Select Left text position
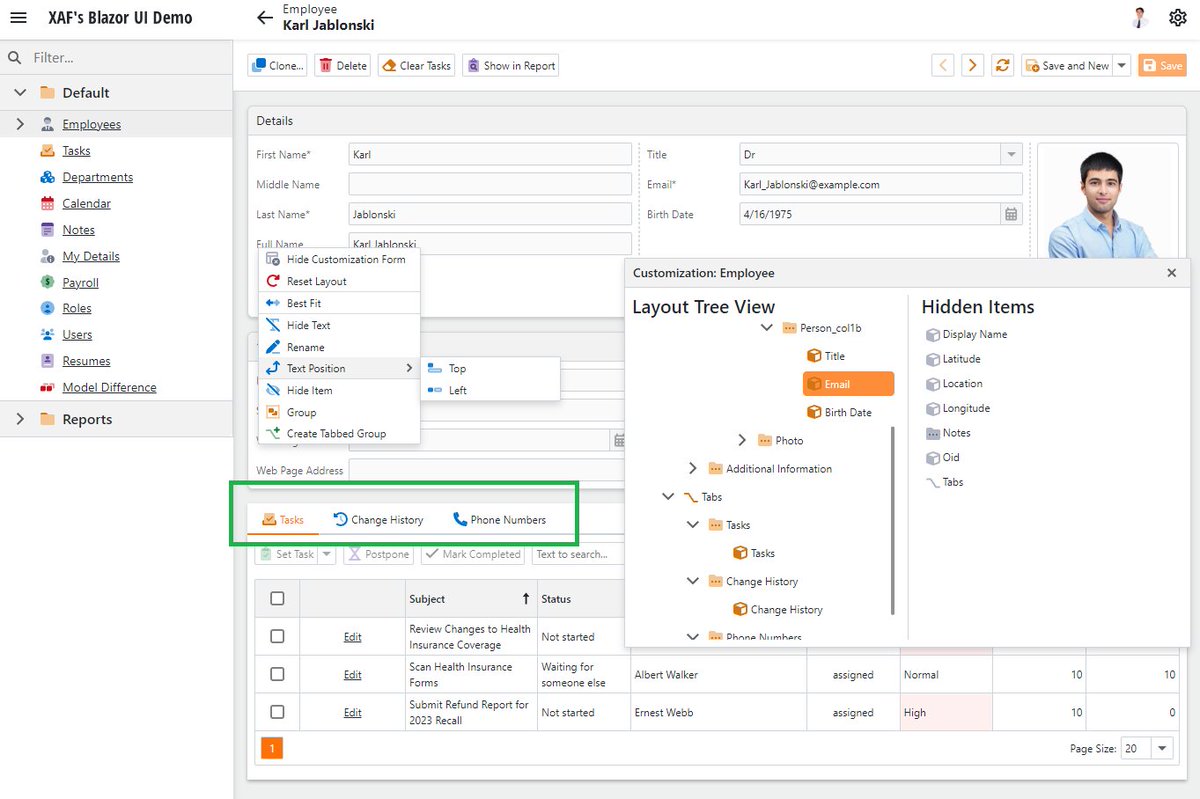1200x799 pixels. 490,391
